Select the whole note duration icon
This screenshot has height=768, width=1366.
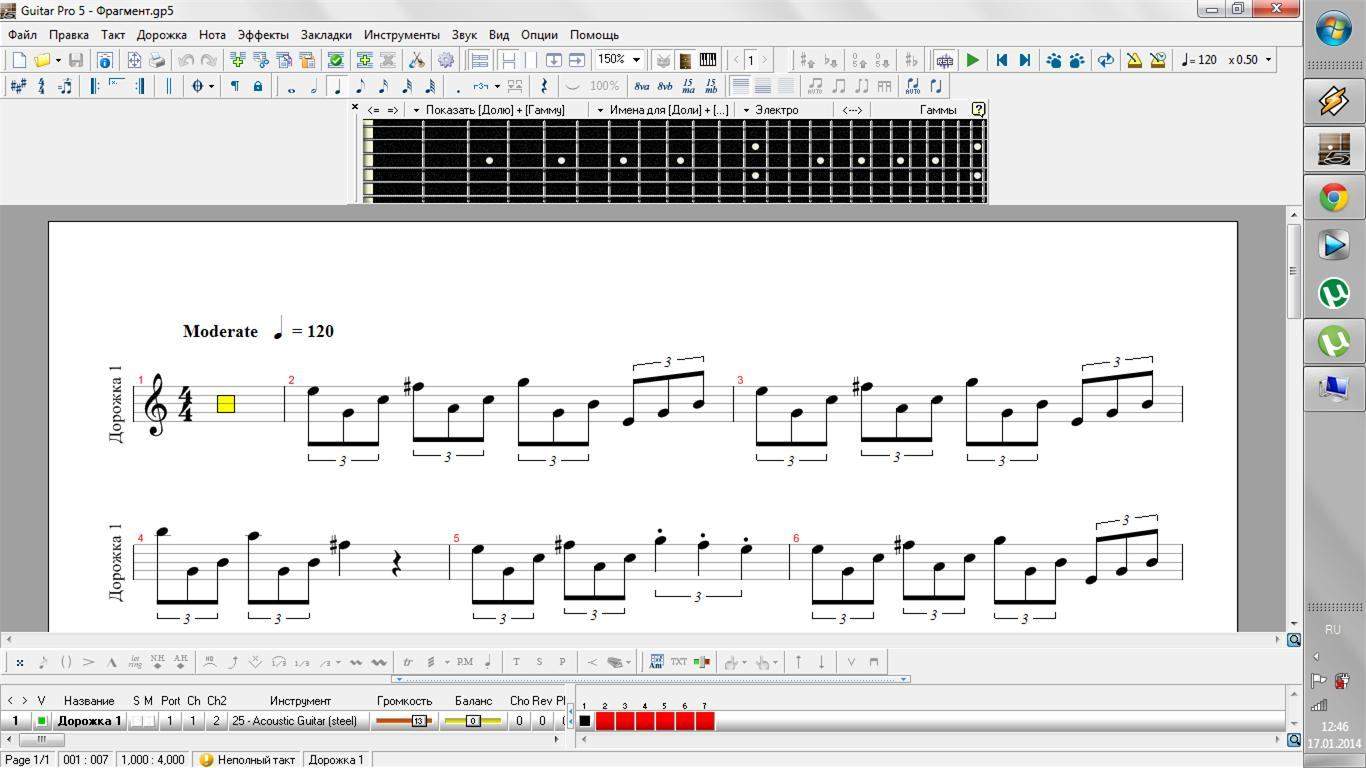[291, 87]
